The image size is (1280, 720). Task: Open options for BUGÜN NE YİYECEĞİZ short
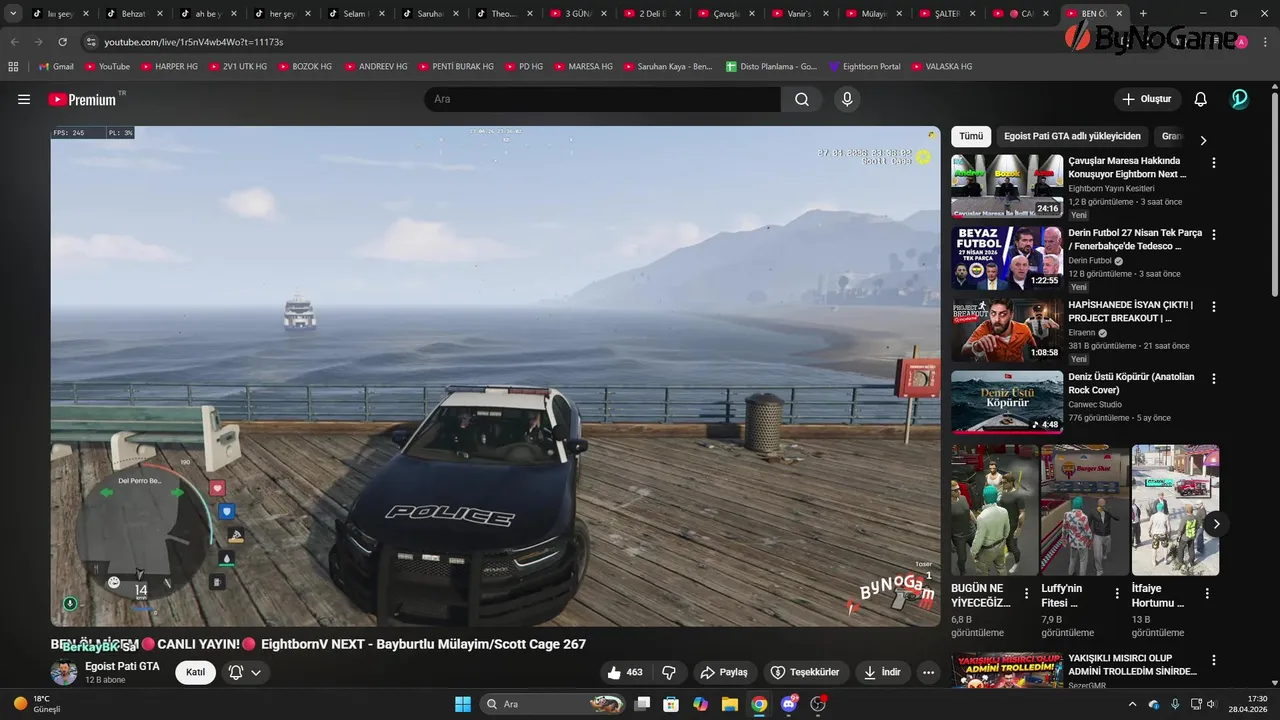point(1027,592)
